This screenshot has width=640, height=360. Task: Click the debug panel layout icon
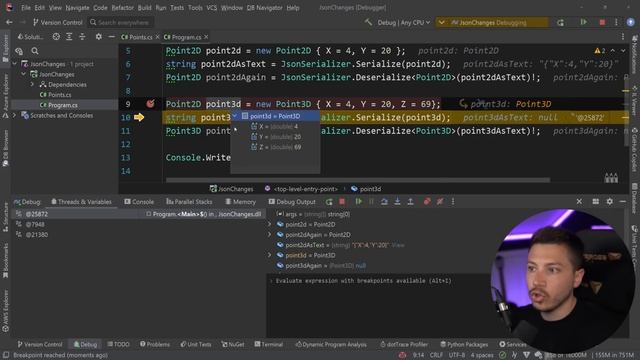[596, 202]
